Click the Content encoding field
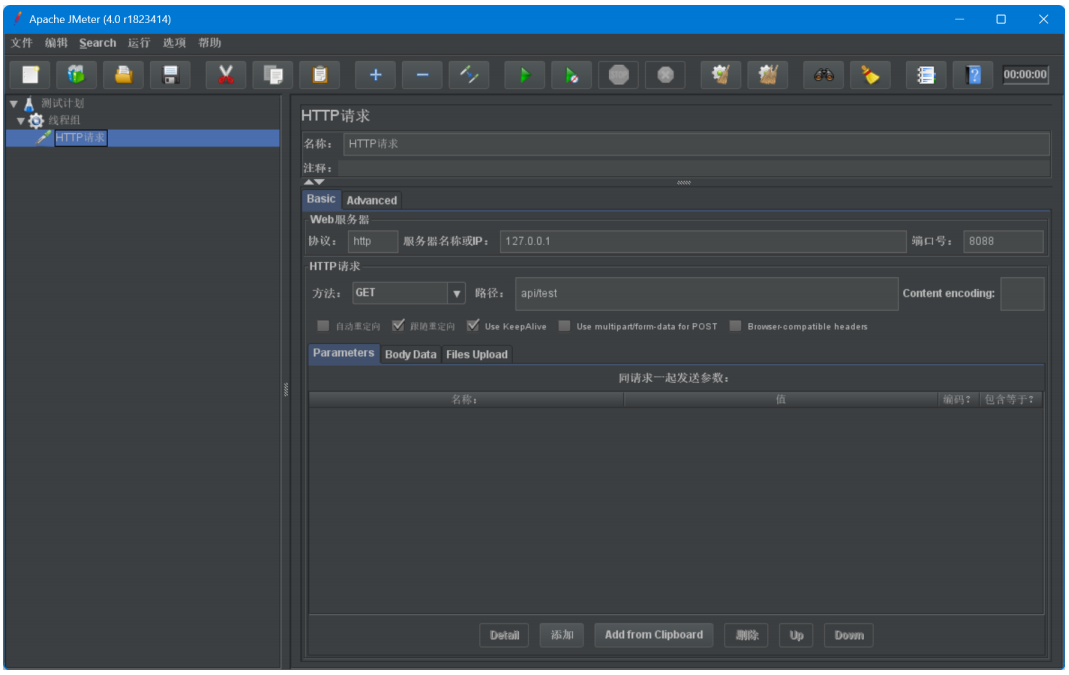Screen dimensions: 1069x675 point(1022,294)
